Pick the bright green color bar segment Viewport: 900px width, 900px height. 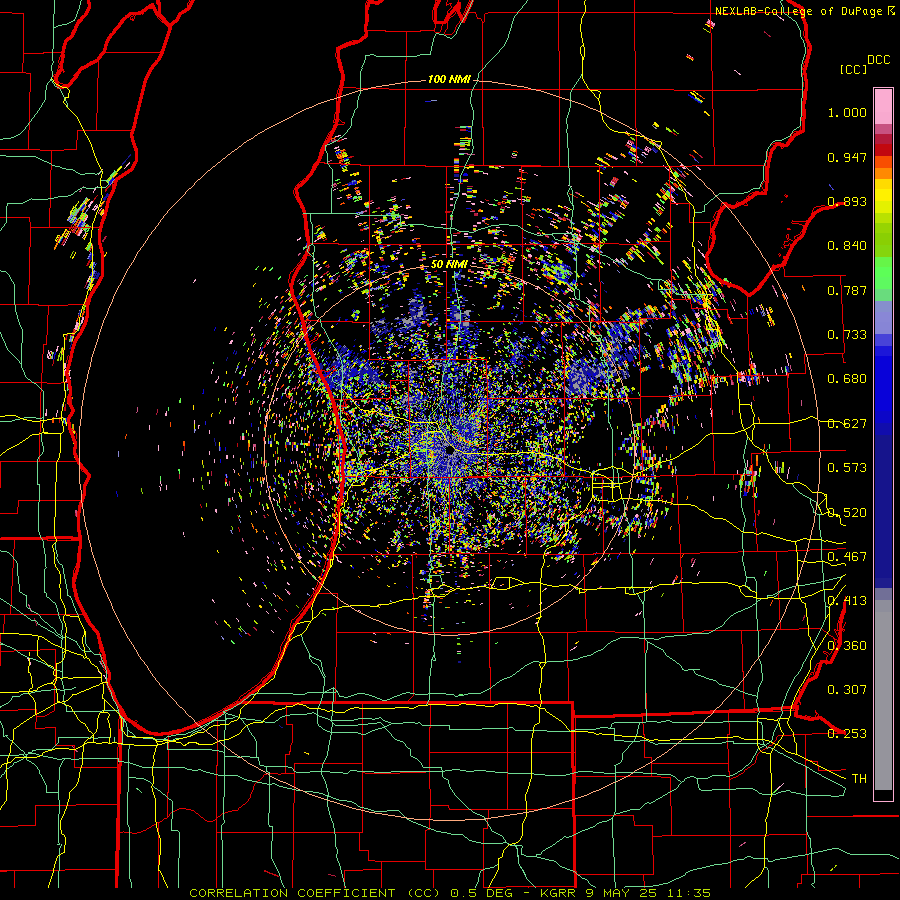coord(883,273)
